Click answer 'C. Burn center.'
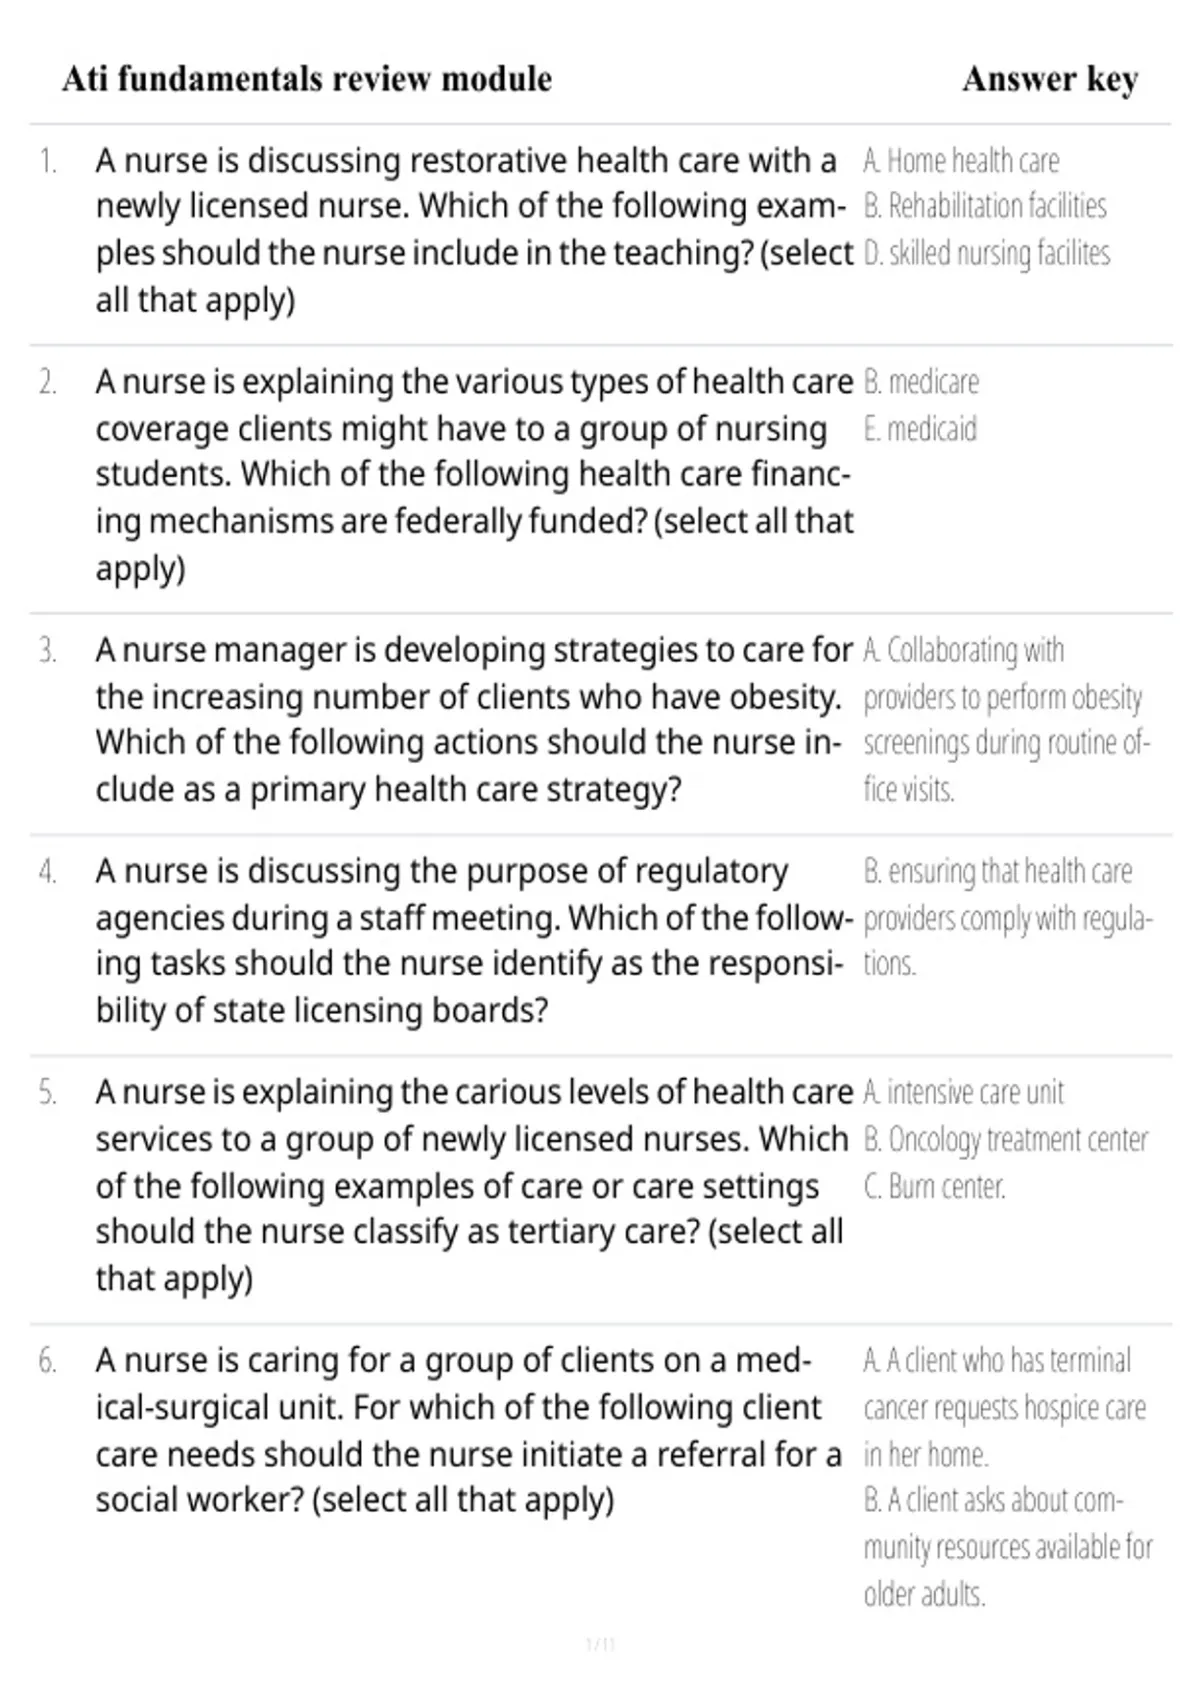 click(934, 1187)
